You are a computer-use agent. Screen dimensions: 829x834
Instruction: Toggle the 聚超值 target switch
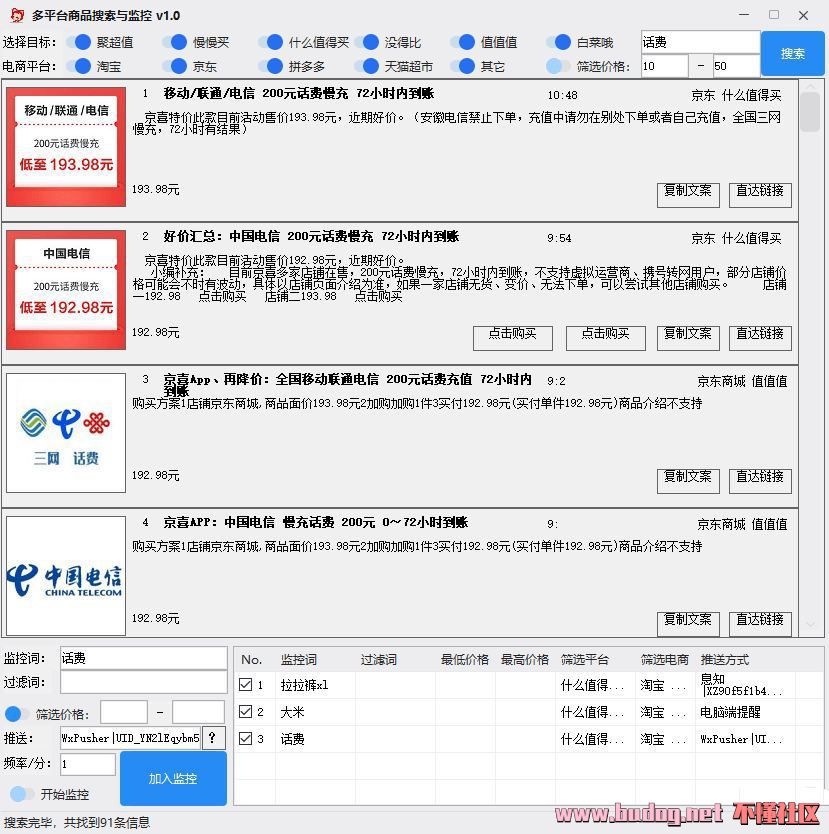point(79,42)
